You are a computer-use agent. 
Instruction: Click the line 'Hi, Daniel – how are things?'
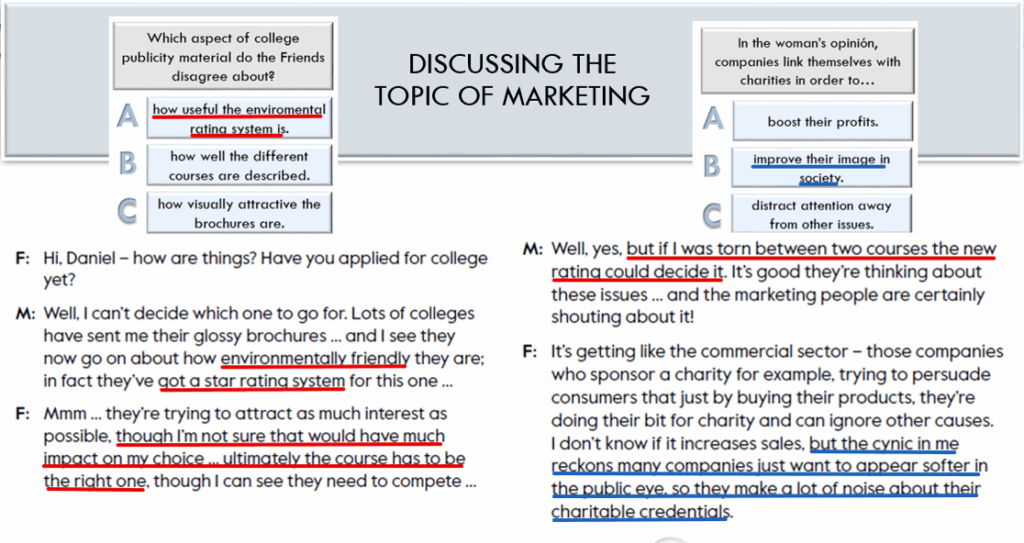pyautogui.click(x=150, y=258)
